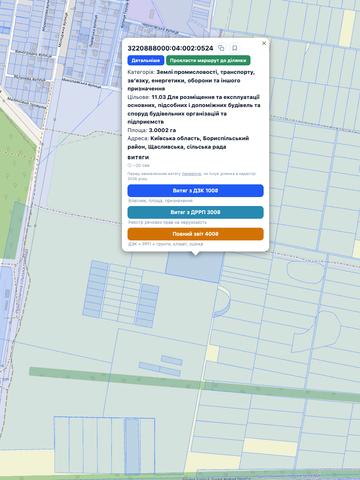Click the area value 3.0002 га
This screenshot has height=480, width=360.
[162, 130]
